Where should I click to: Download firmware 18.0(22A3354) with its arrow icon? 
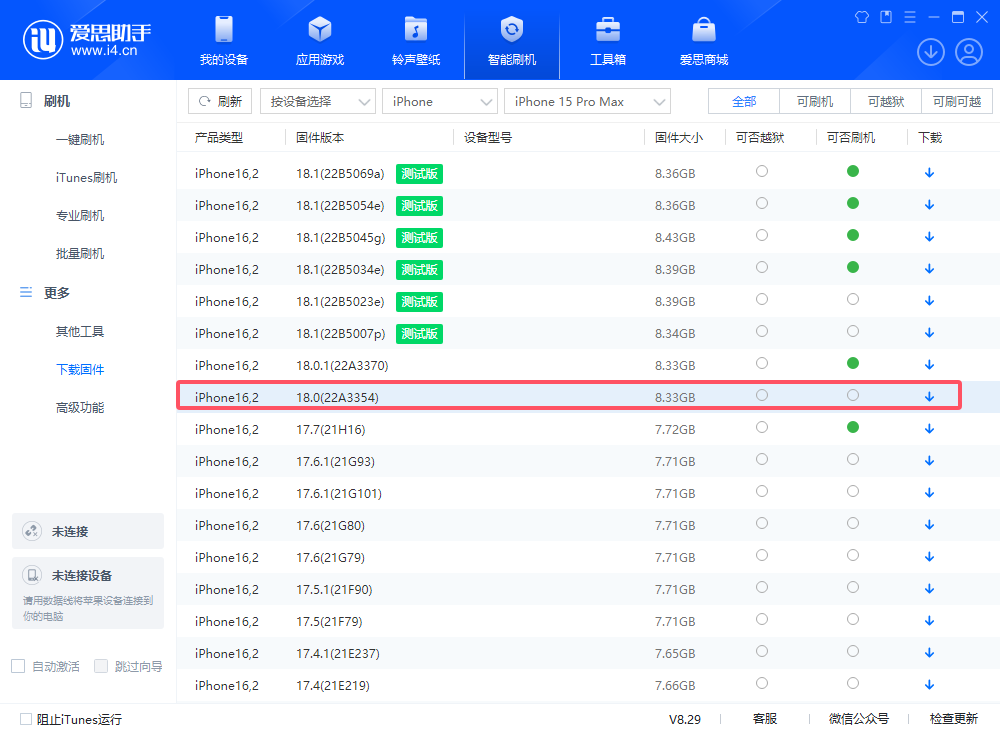[x=929, y=395]
